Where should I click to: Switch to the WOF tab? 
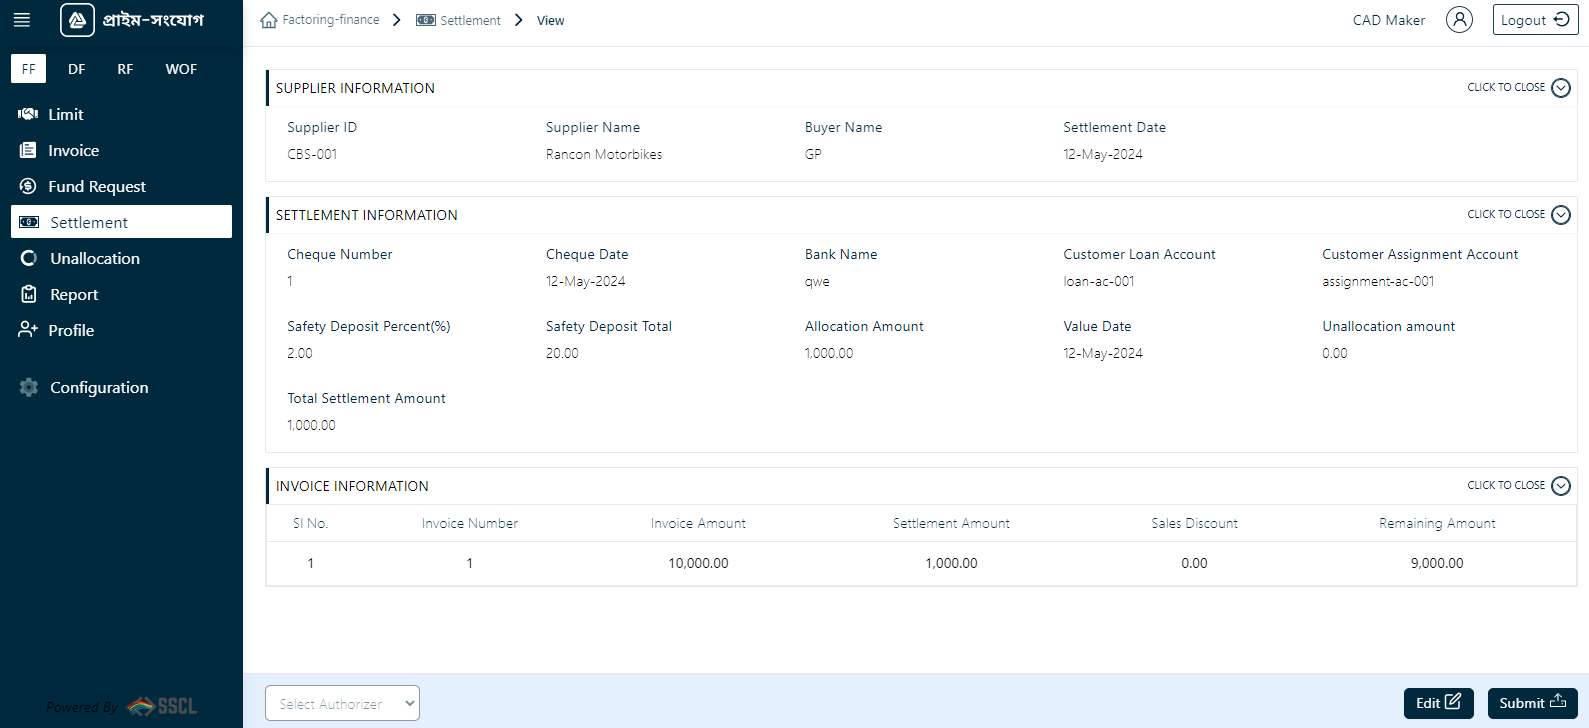[x=181, y=69]
